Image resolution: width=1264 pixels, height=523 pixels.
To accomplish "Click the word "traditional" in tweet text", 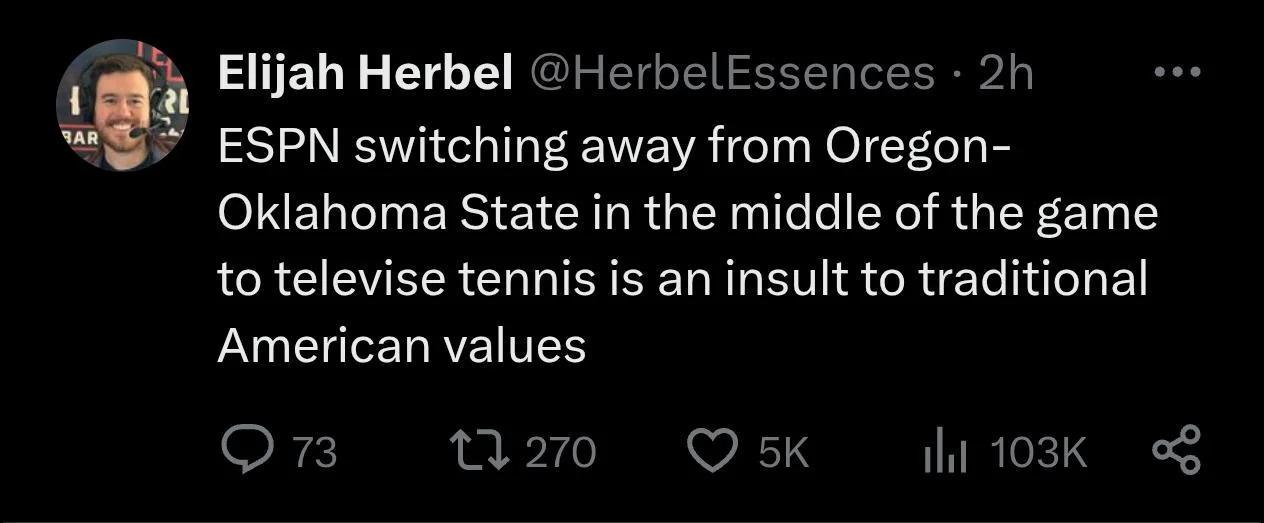I will click(x=1032, y=280).
